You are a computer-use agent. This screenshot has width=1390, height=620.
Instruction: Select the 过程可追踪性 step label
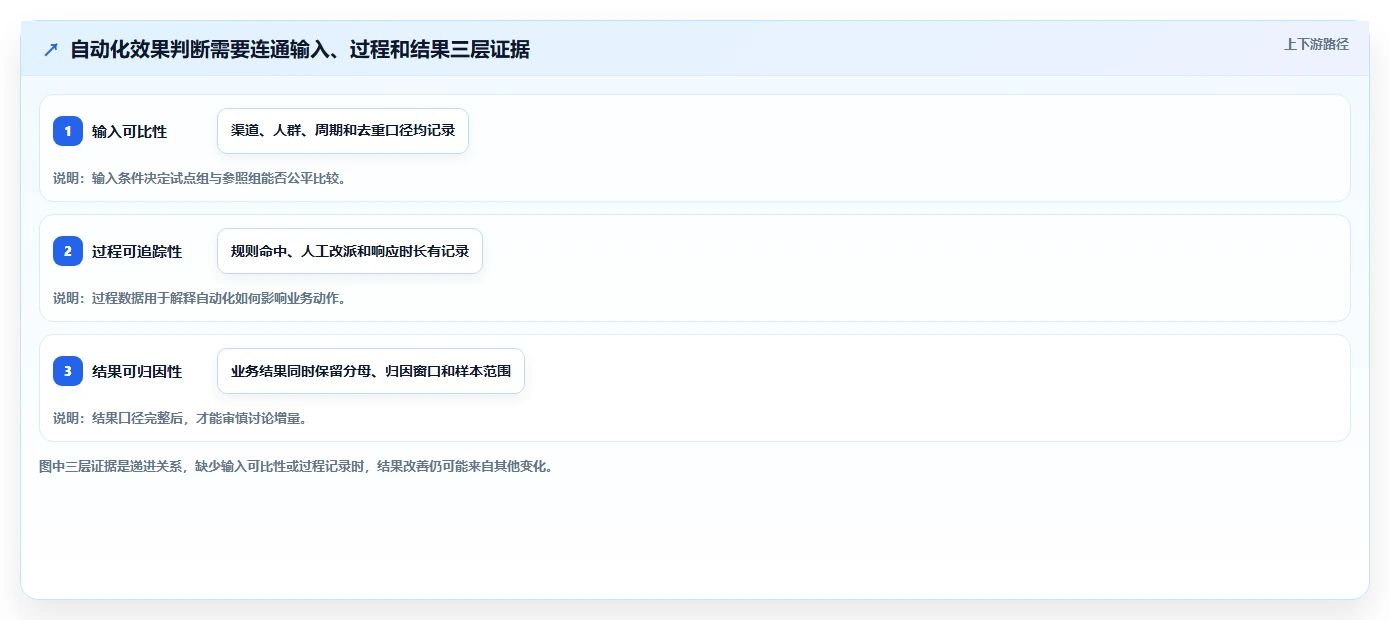[137, 251]
